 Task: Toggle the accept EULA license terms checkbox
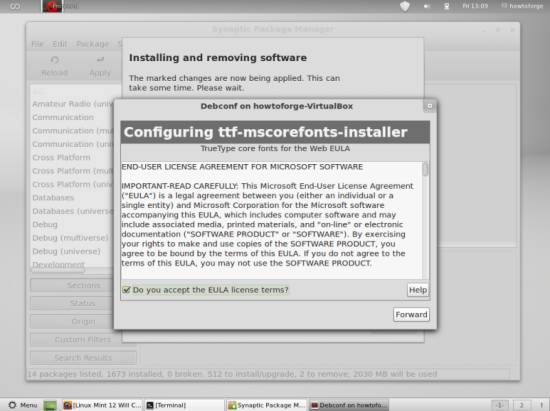pos(126,290)
